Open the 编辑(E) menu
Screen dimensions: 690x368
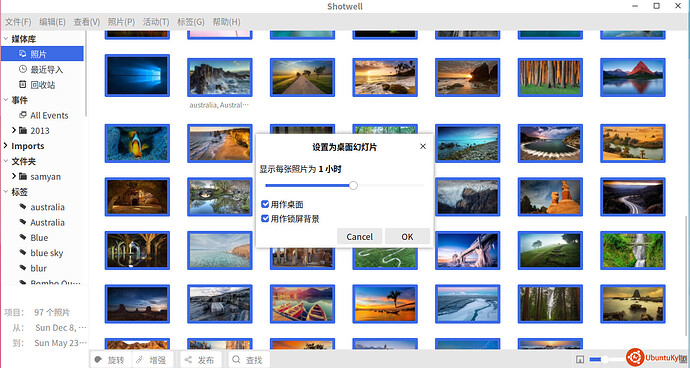[52, 22]
